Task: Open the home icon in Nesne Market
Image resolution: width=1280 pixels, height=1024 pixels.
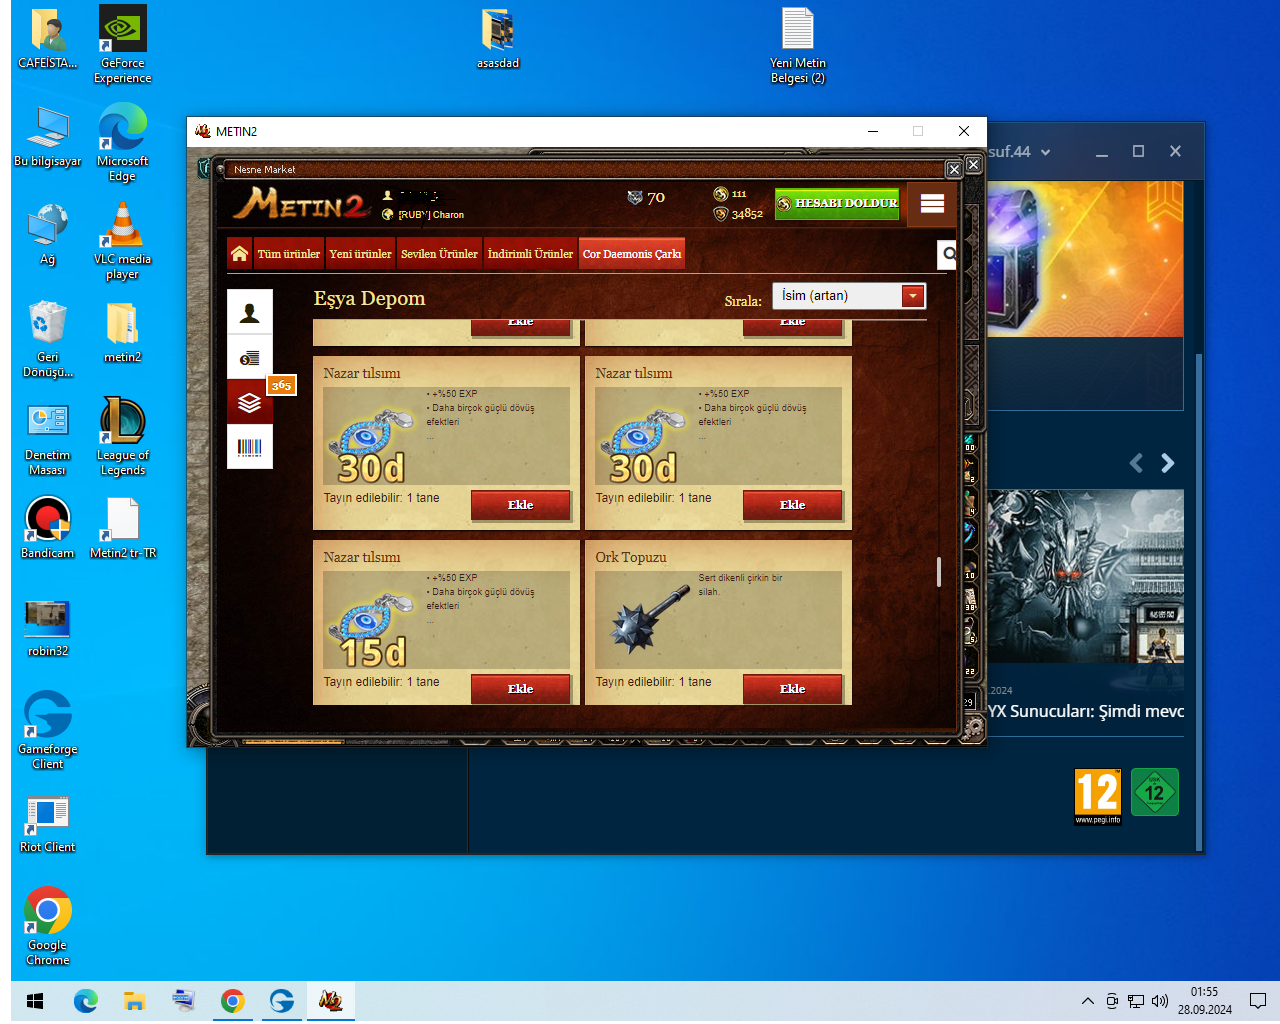Action: click(239, 254)
